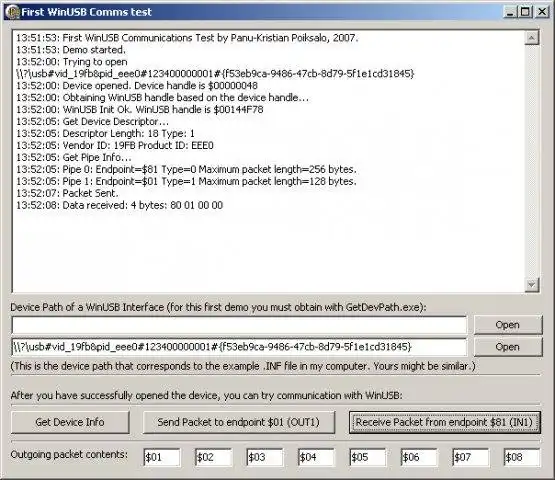
Task: Click the log's vertical scrollbar track
Action: coord(532,161)
